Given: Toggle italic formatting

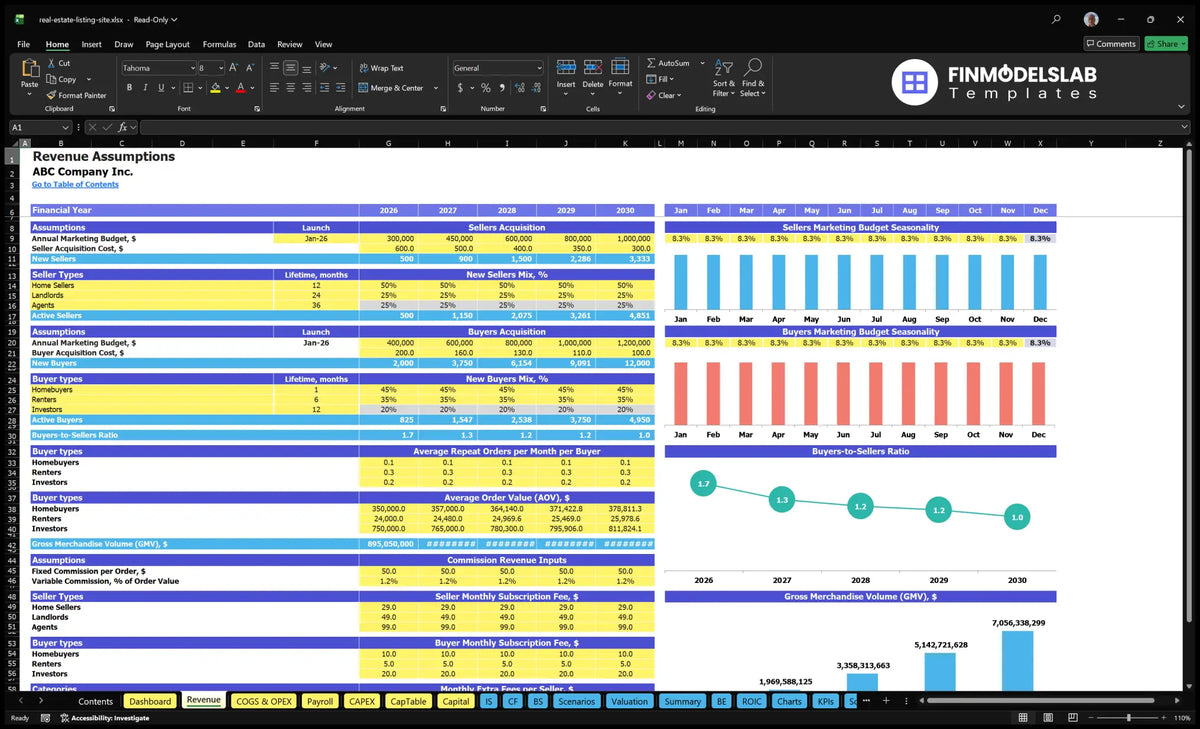Looking at the screenshot, I should tap(144, 88).
